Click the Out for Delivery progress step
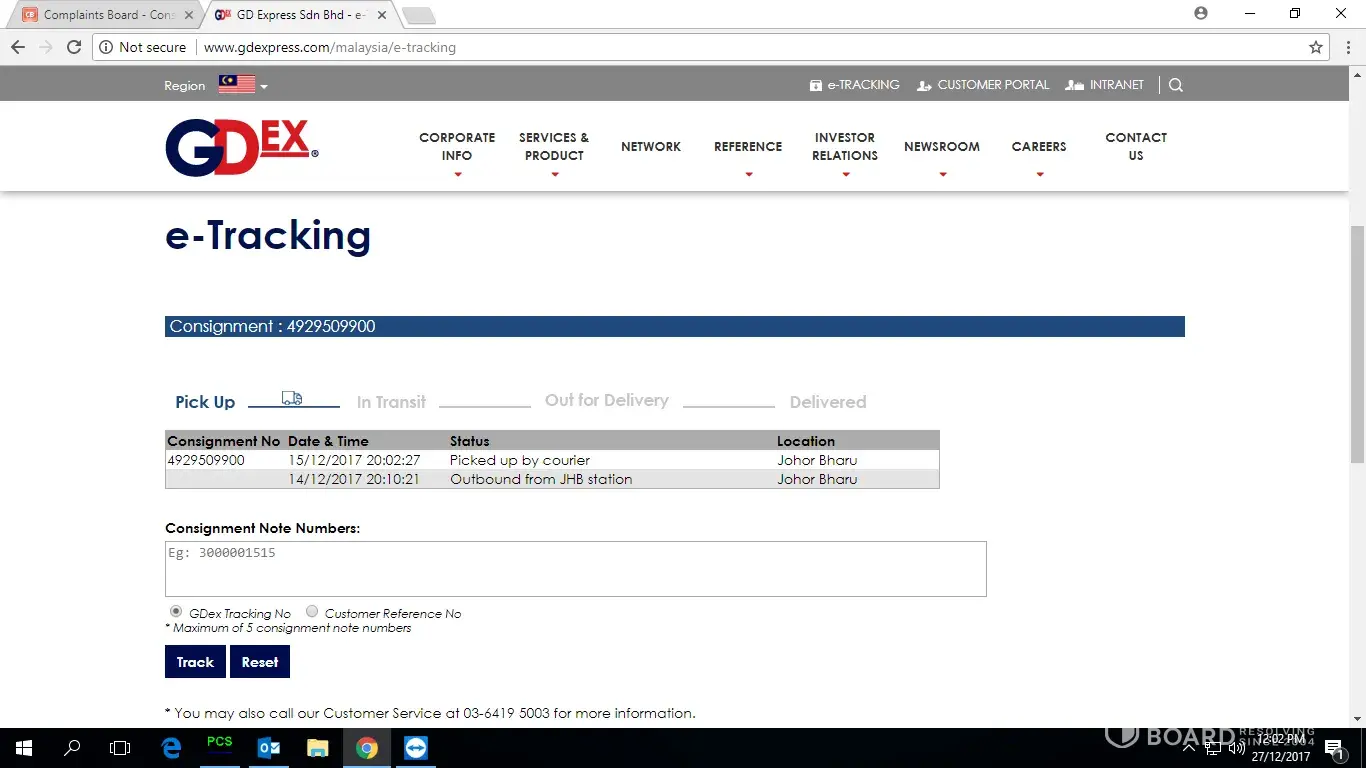The height and width of the screenshot is (768, 1366). pos(607,400)
